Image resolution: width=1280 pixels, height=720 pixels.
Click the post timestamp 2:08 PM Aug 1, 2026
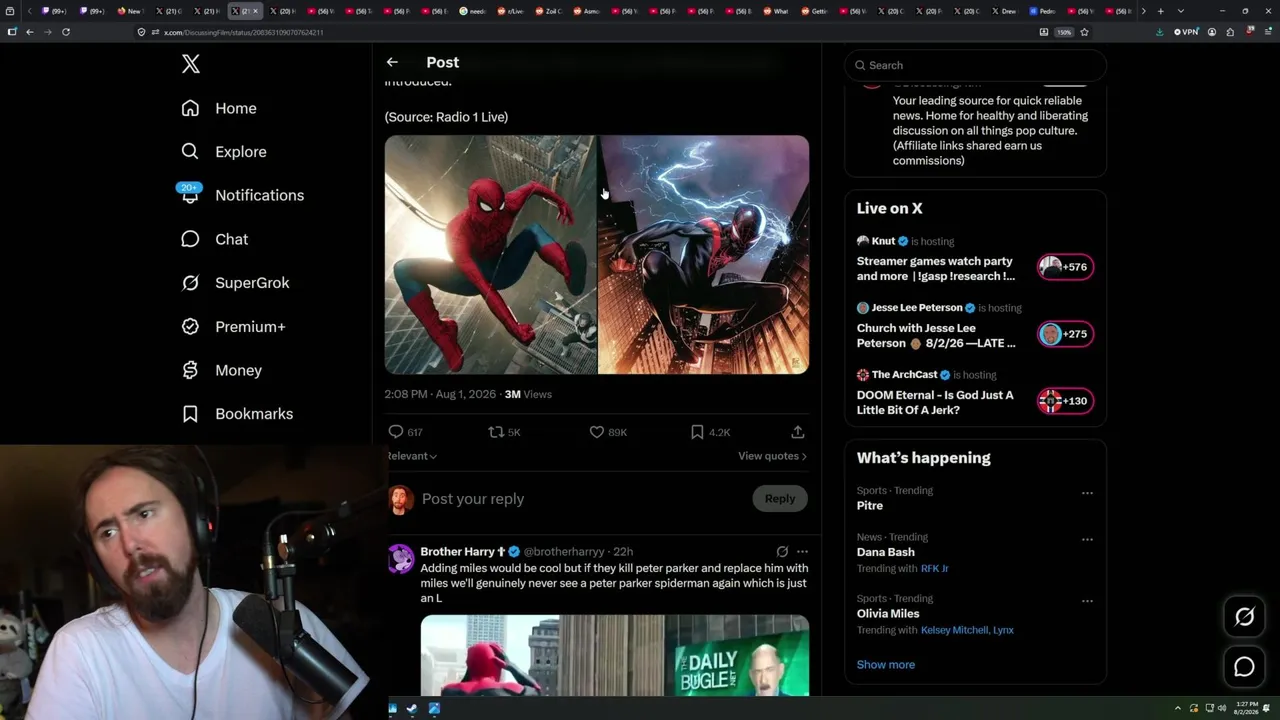tap(440, 395)
